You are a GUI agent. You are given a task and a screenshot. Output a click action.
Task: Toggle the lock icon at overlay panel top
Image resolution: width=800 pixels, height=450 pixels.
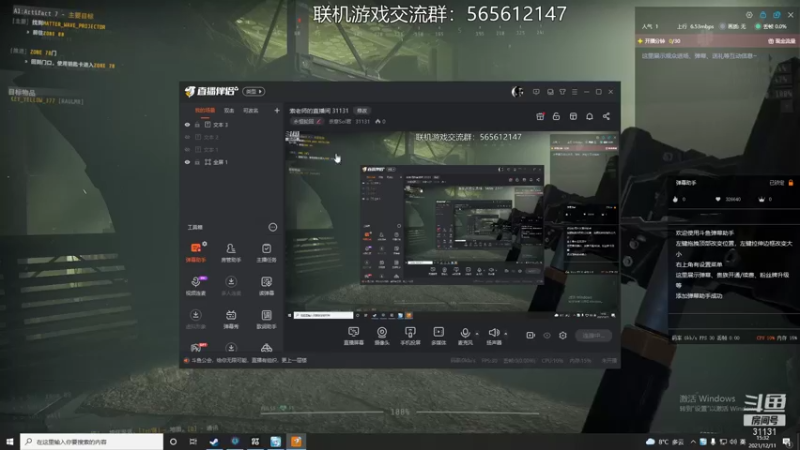[763, 15]
